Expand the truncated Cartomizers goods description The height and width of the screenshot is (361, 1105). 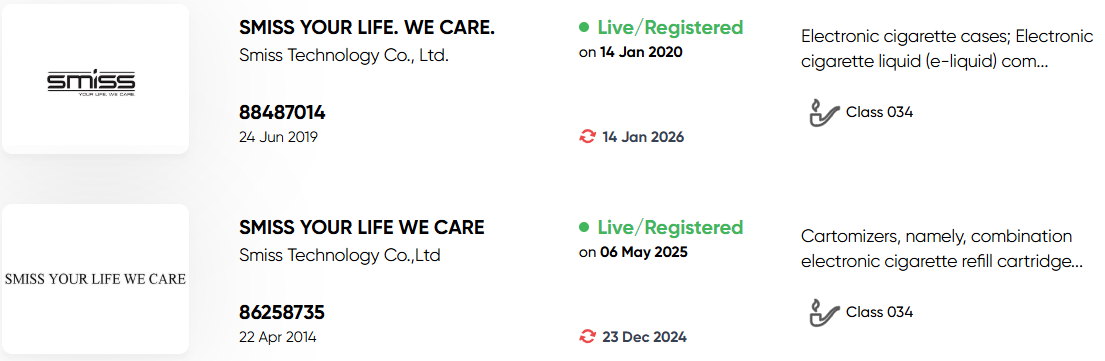coord(942,249)
